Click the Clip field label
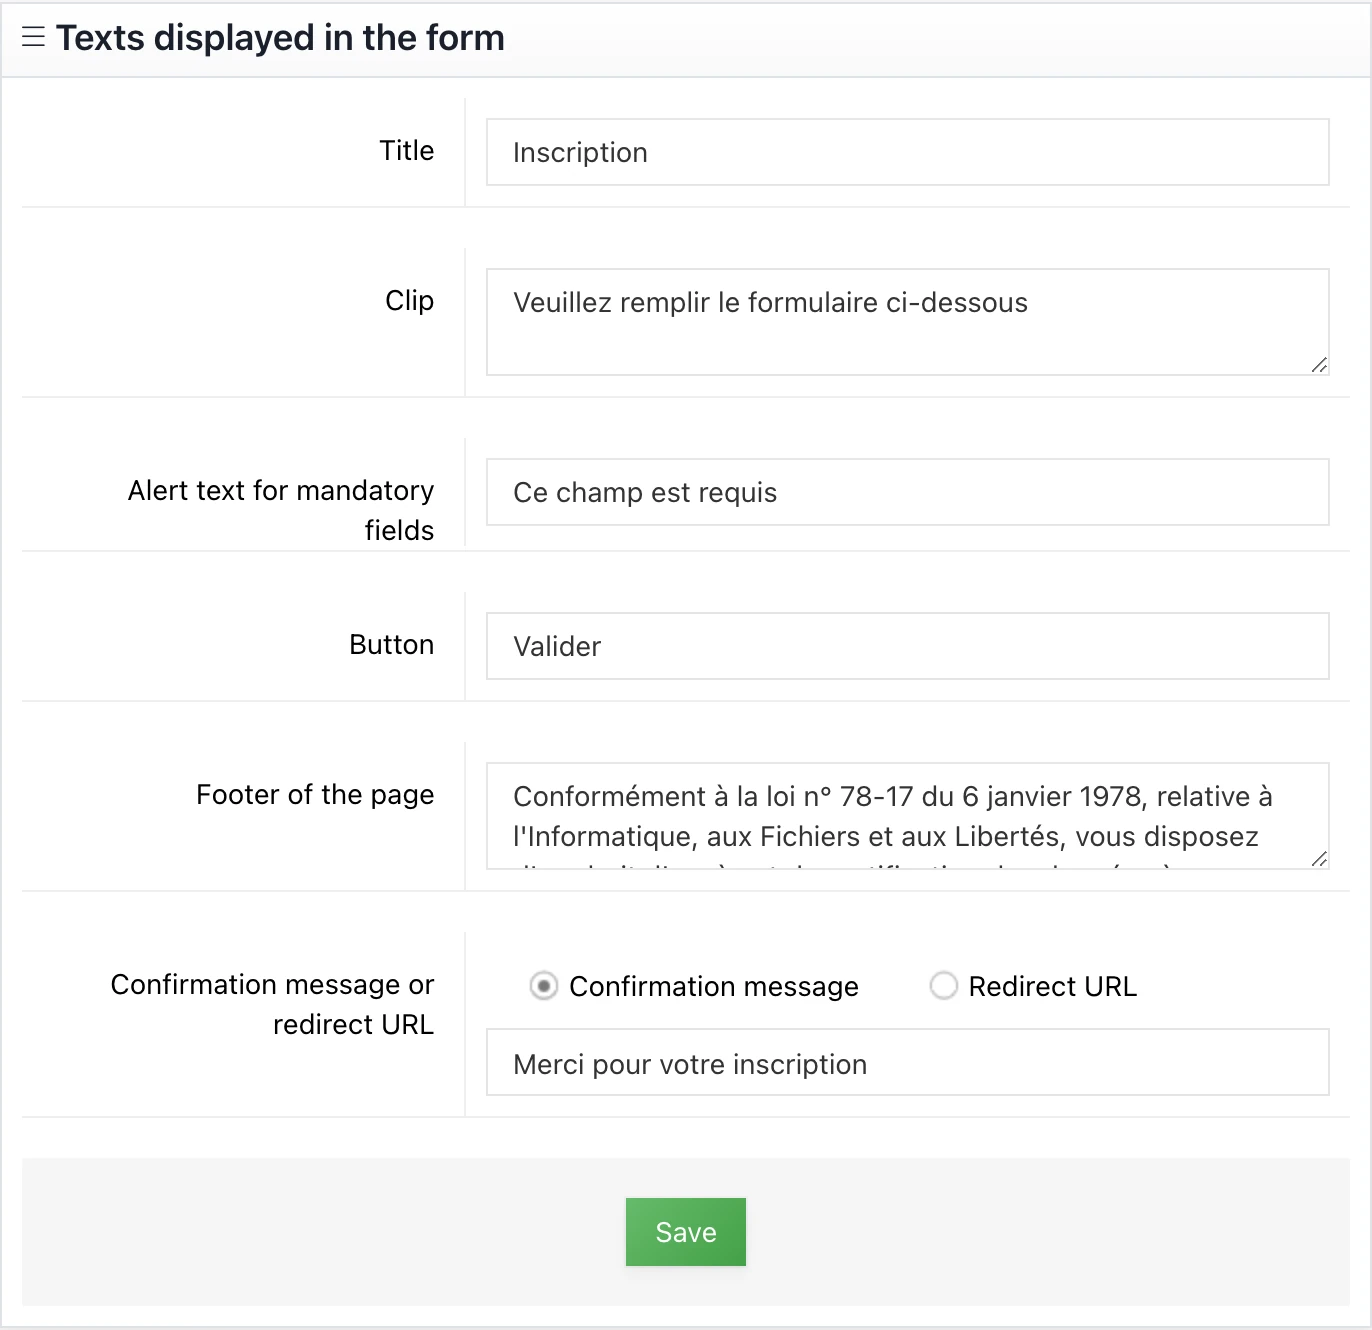Image resolution: width=1372 pixels, height=1330 pixels. (409, 301)
